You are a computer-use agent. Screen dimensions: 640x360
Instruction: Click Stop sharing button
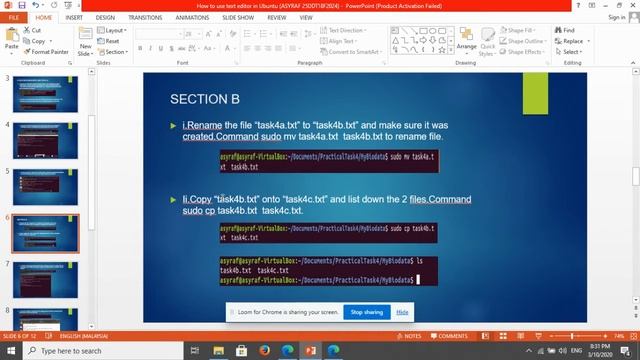pos(367,312)
